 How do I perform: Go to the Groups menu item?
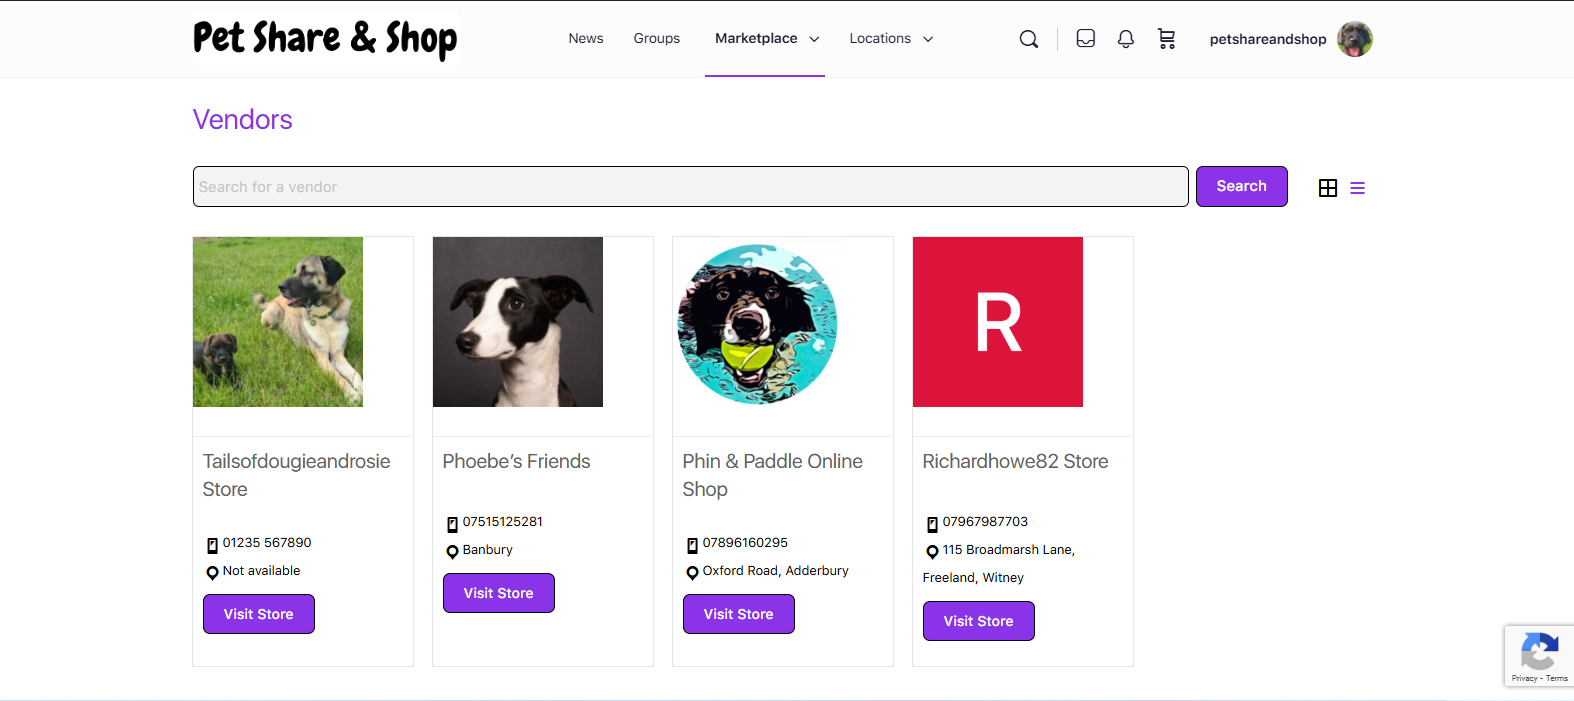pyautogui.click(x=656, y=39)
